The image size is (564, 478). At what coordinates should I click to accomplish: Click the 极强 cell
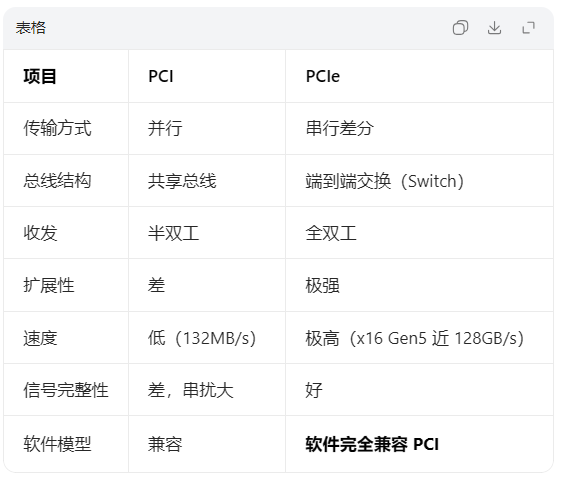click(x=322, y=286)
